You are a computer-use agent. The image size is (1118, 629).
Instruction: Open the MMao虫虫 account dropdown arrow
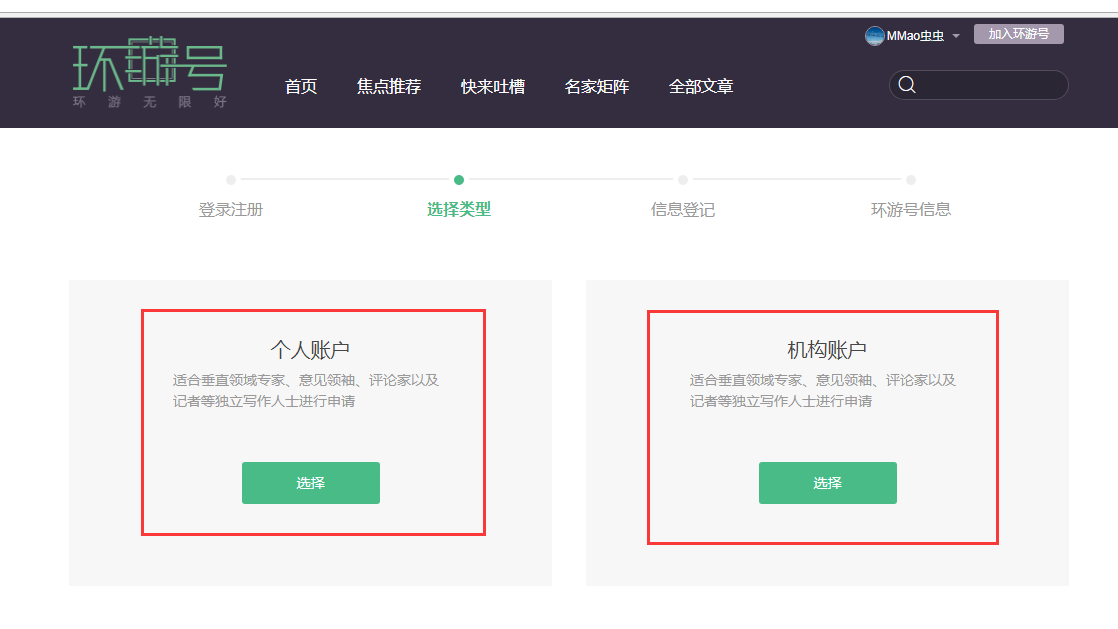tap(956, 36)
